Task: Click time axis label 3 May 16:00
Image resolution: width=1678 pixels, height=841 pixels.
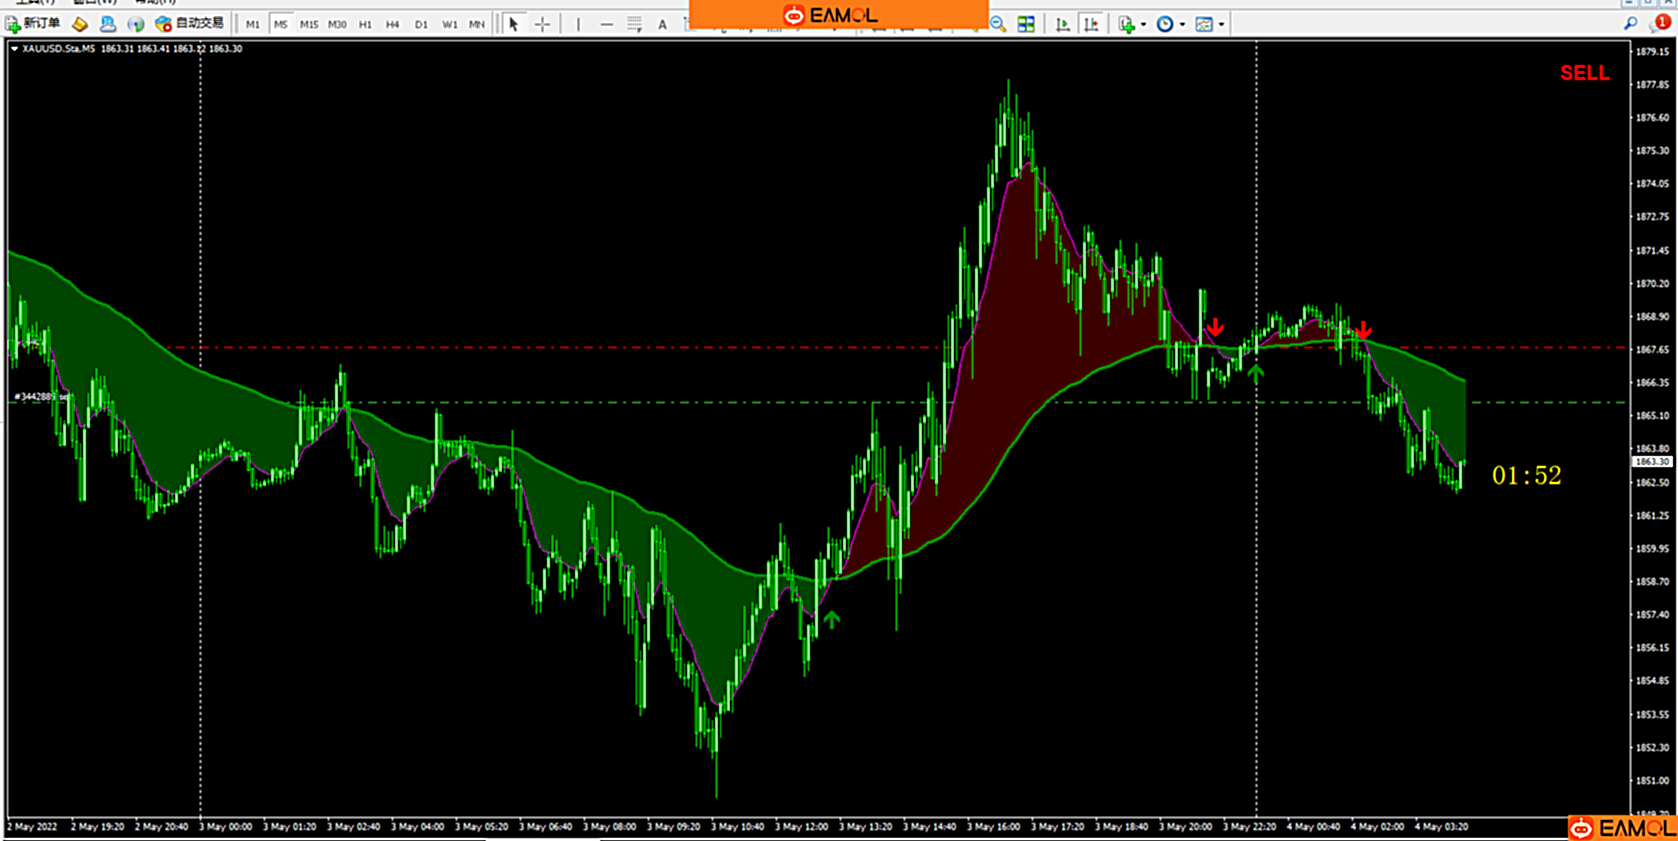Action: [994, 827]
